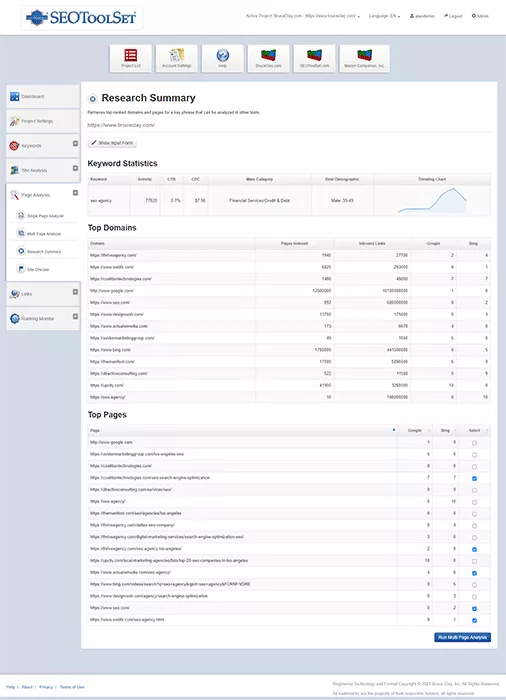The height and width of the screenshot is (700, 506).
Task: Uncheck the actuatemedia seo-agency checkbox
Action: (474, 573)
